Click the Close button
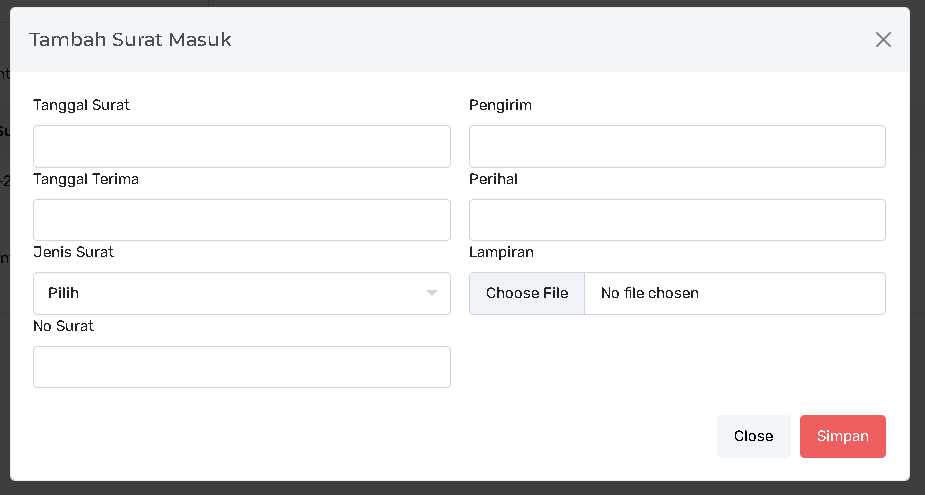This screenshot has width=925, height=495. pyautogui.click(x=753, y=436)
